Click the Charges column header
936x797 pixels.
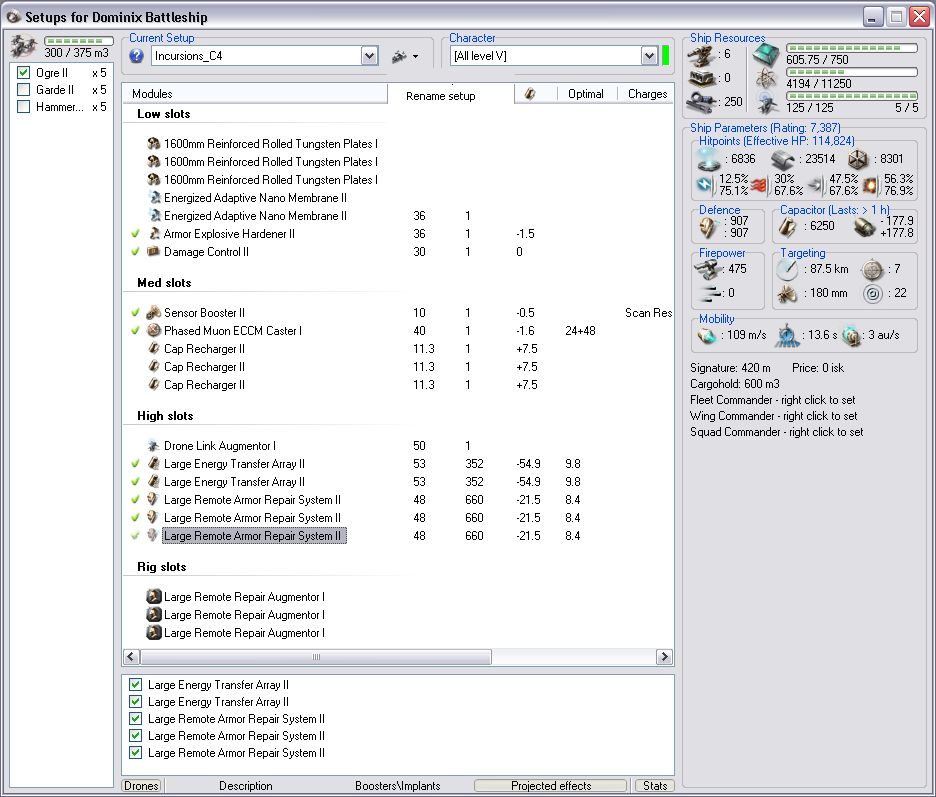tap(647, 94)
